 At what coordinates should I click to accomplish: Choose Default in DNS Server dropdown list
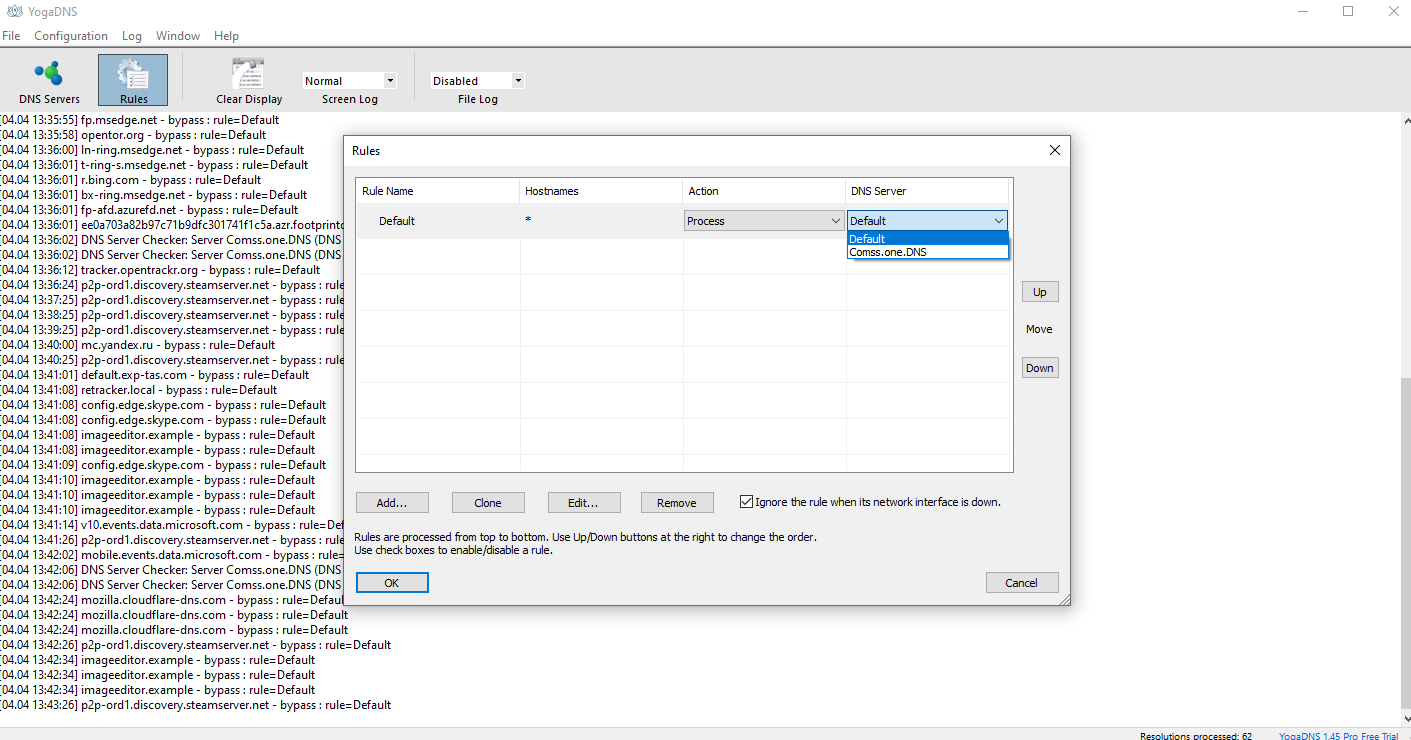927,239
